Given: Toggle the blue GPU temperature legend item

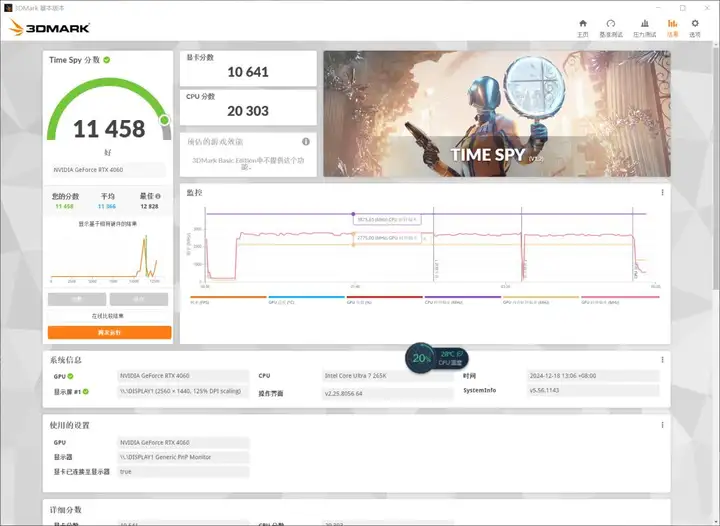Looking at the screenshot, I should click(x=306, y=300).
